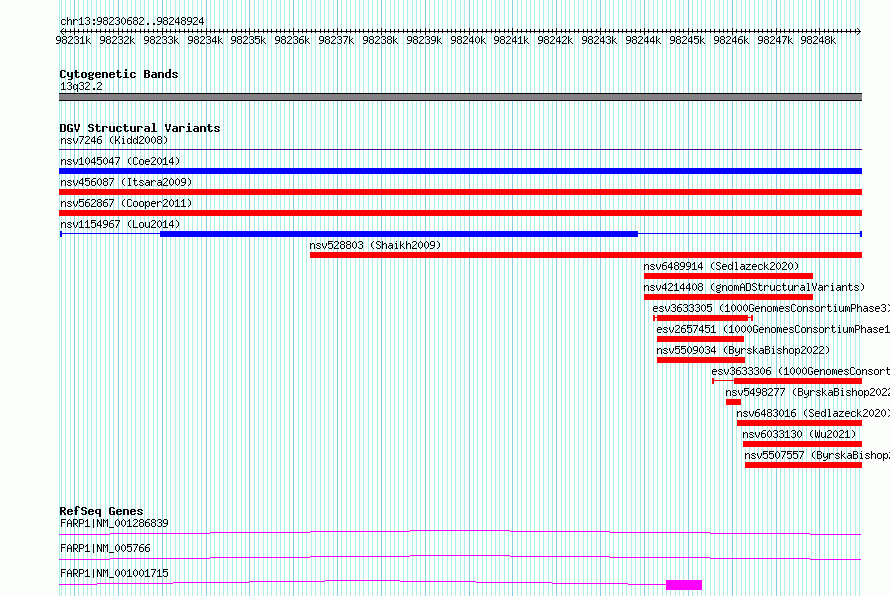Select the red nsv6033130 bar
890x596 pixels.
(803, 444)
